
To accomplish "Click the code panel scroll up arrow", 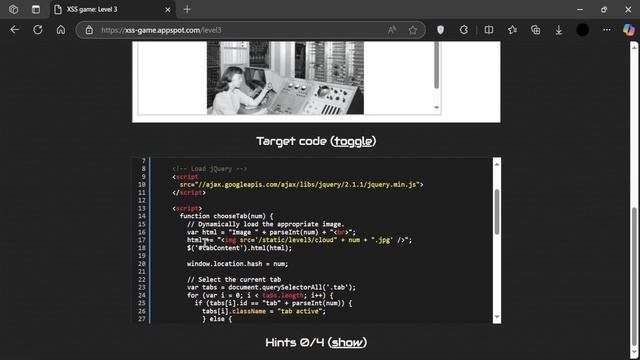I will 497,164.
